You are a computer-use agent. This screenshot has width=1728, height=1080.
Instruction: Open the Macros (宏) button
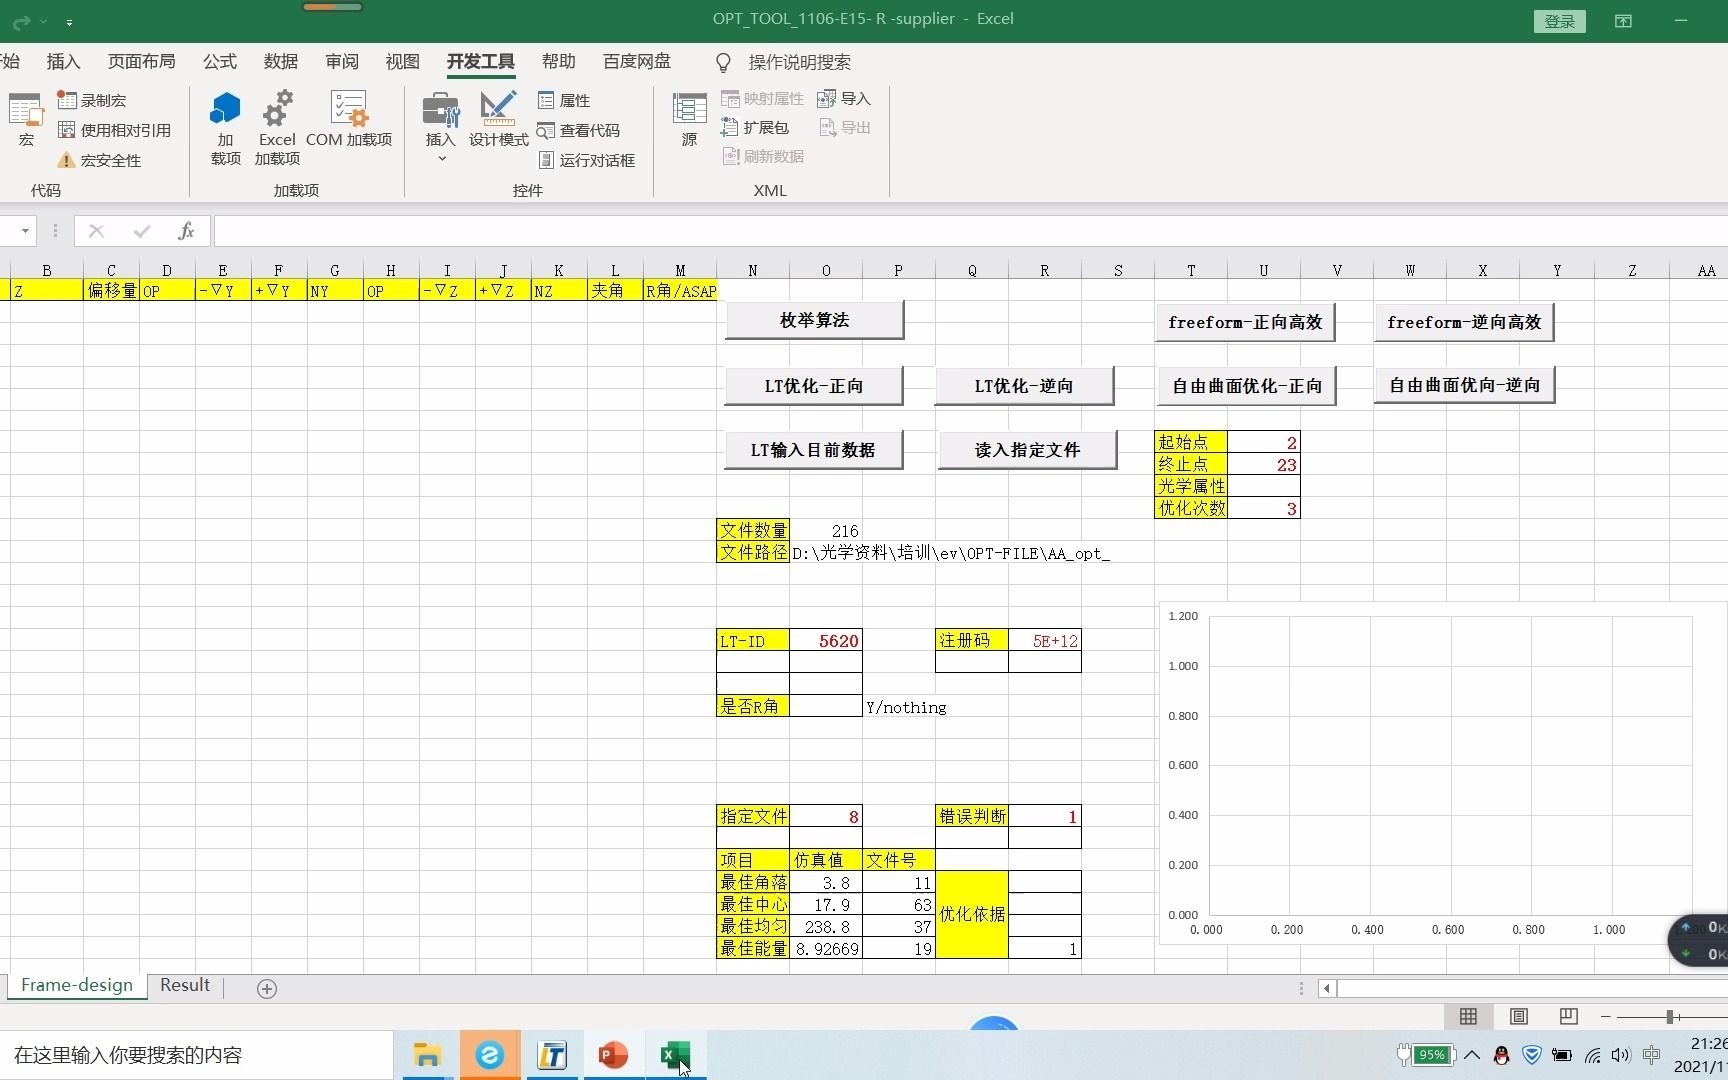click(26, 120)
